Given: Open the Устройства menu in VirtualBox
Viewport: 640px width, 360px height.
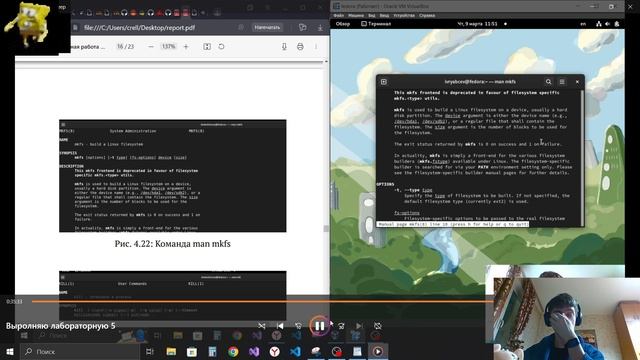Looking at the screenshot, I should point(404,16).
